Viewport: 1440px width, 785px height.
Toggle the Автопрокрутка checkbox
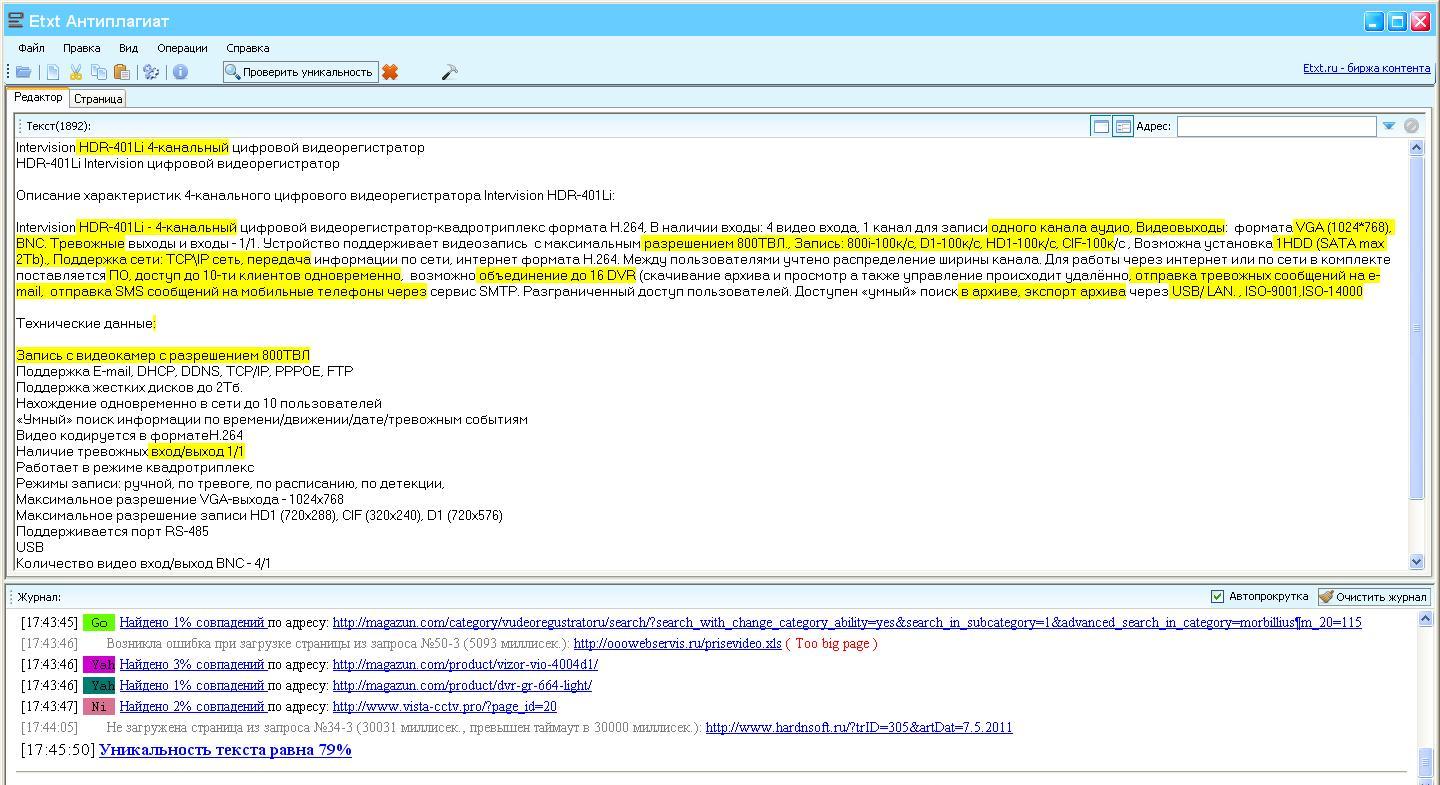[1217, 597]
